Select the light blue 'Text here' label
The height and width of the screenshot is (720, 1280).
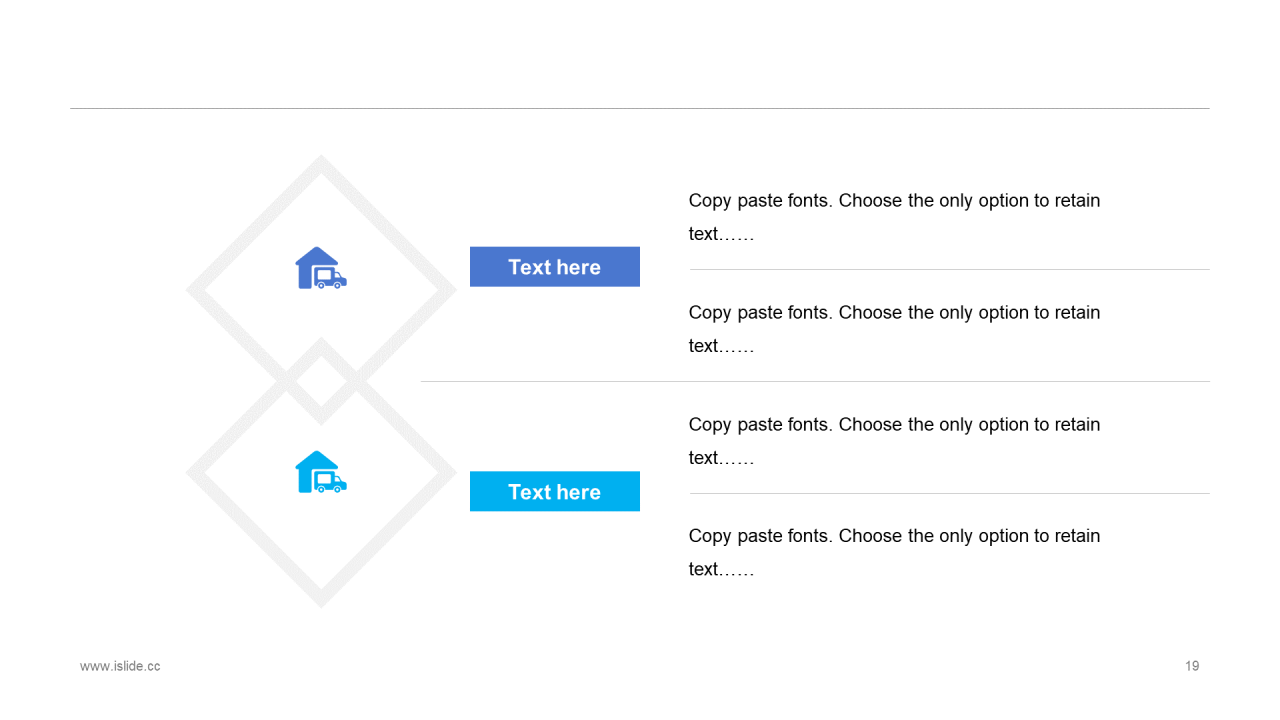555,491
